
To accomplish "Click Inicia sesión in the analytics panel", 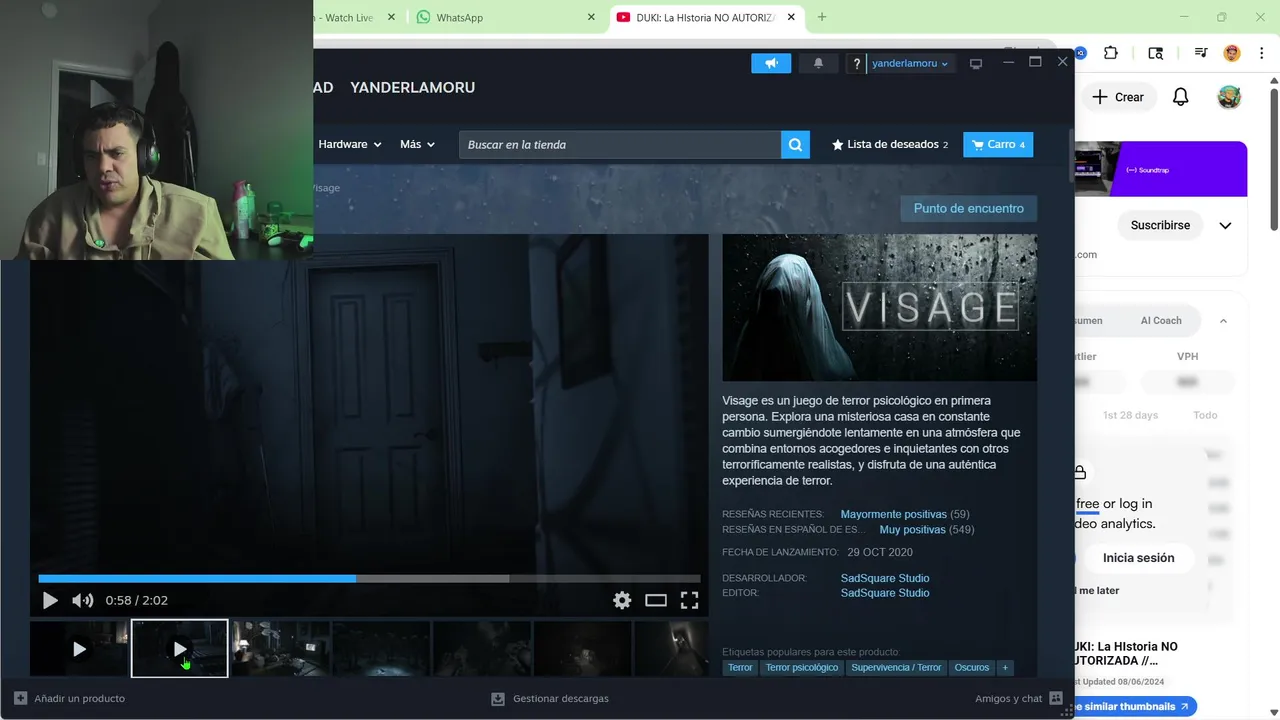I will [1138, 558].
